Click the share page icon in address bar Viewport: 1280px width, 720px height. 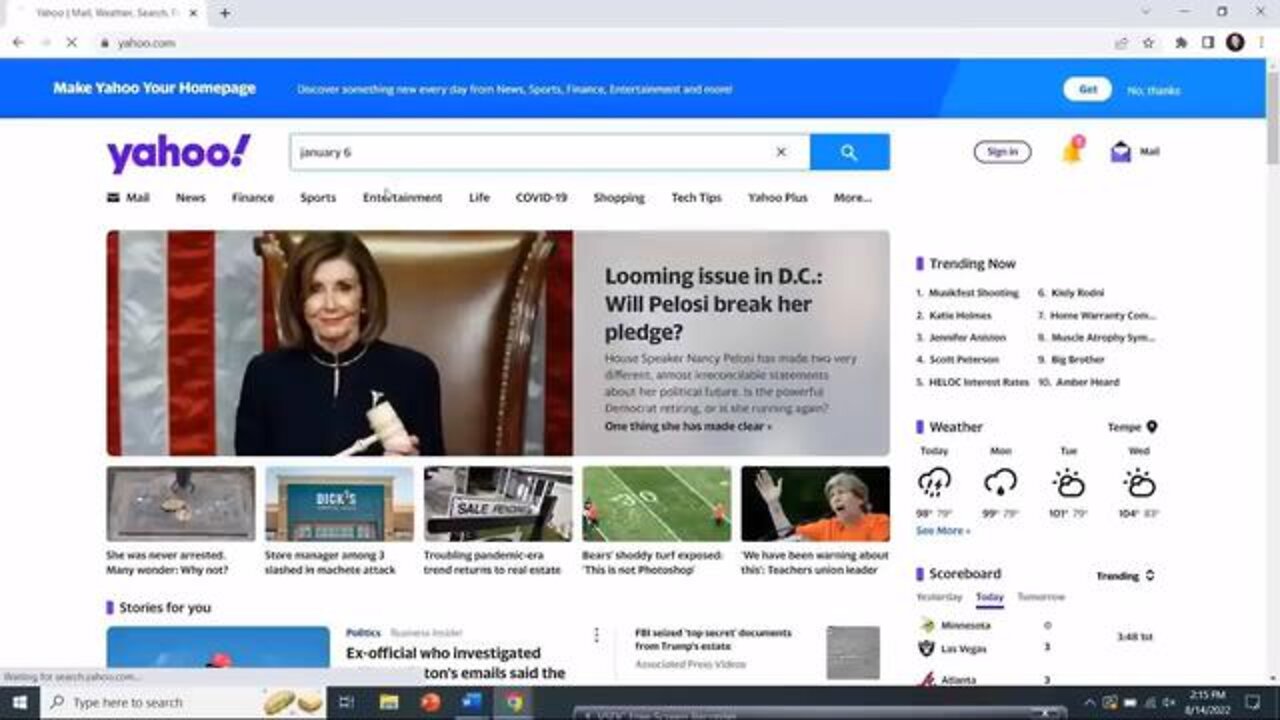1122,43
